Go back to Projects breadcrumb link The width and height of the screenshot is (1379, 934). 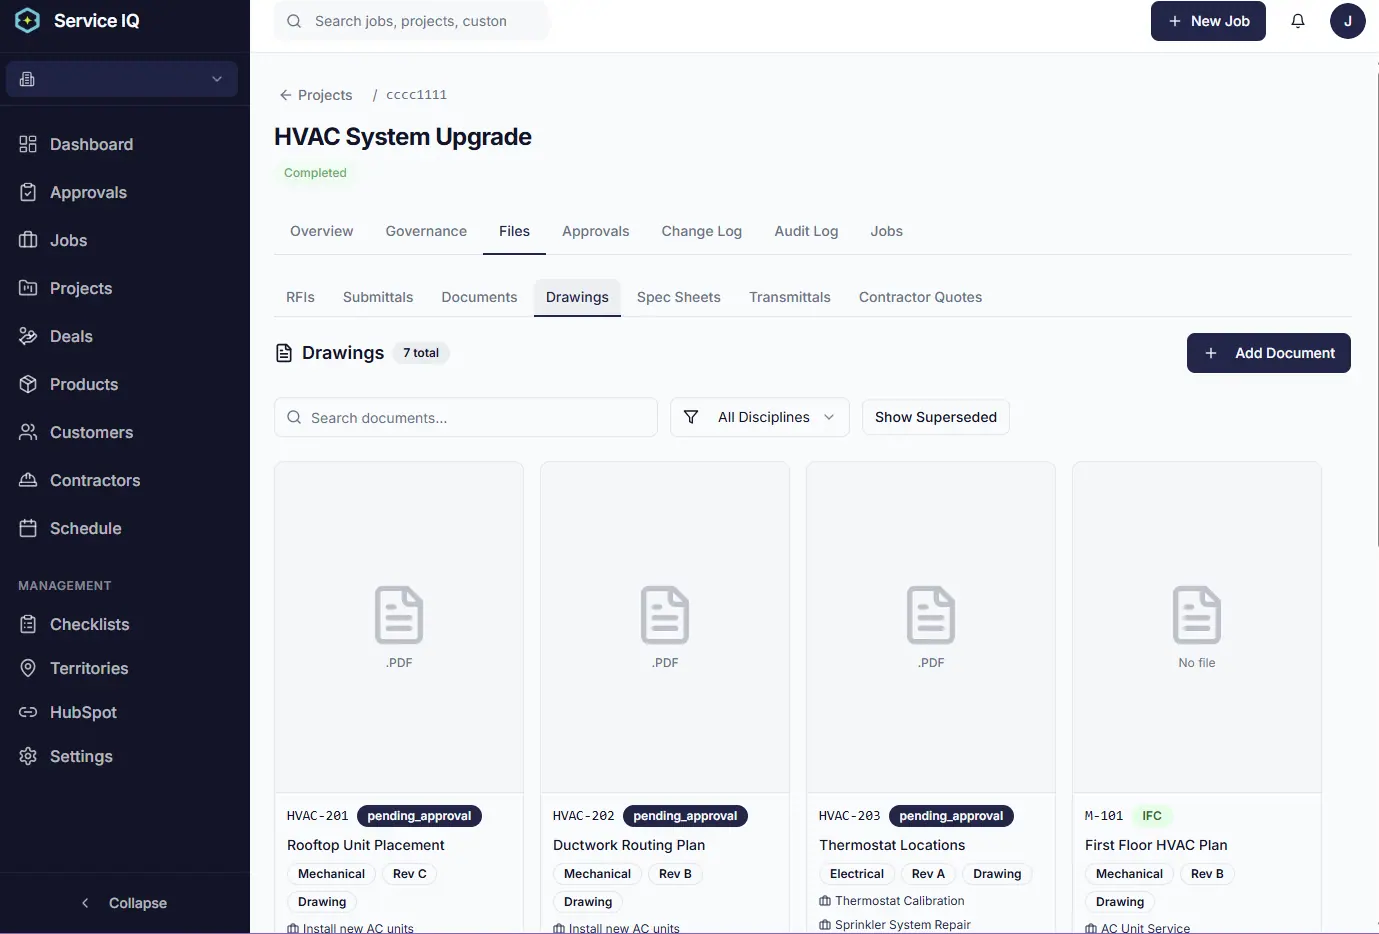pos(315,95)
